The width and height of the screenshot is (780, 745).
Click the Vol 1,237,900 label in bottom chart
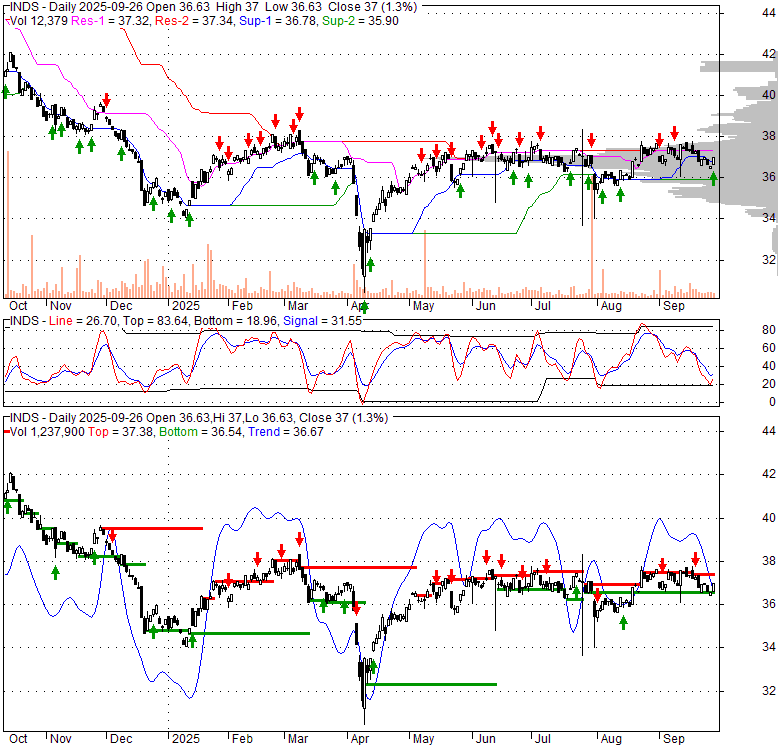pos(47,432)
